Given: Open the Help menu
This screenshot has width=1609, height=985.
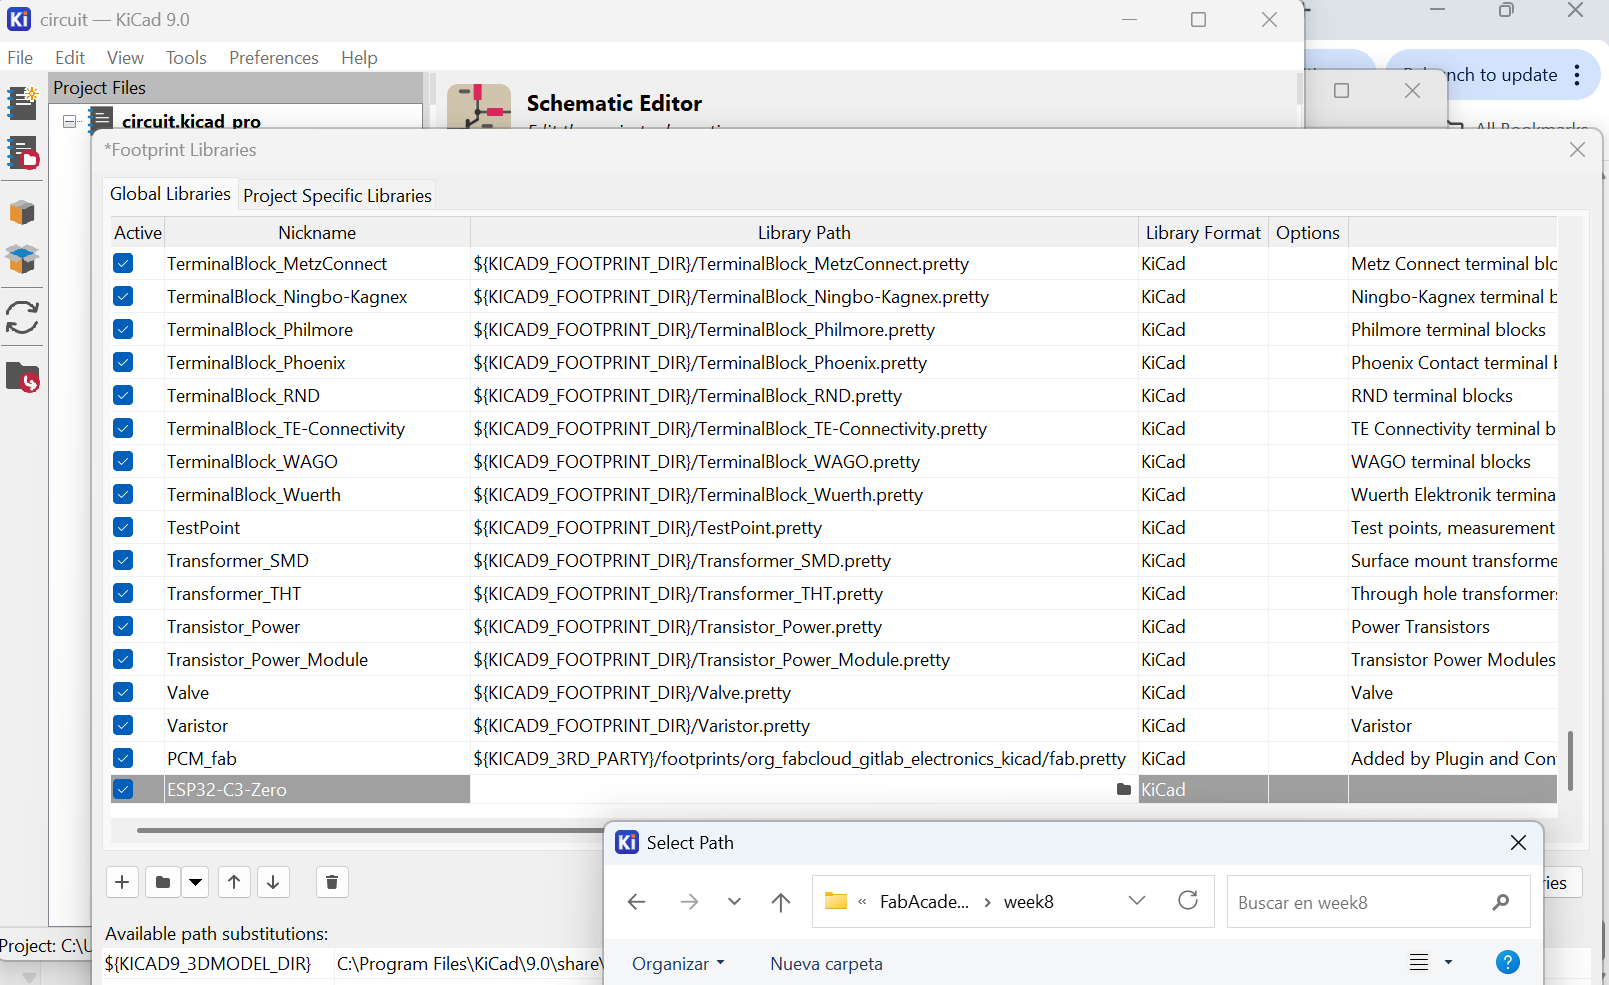Looking at the screenshot, I should click(x=359, y=58).
